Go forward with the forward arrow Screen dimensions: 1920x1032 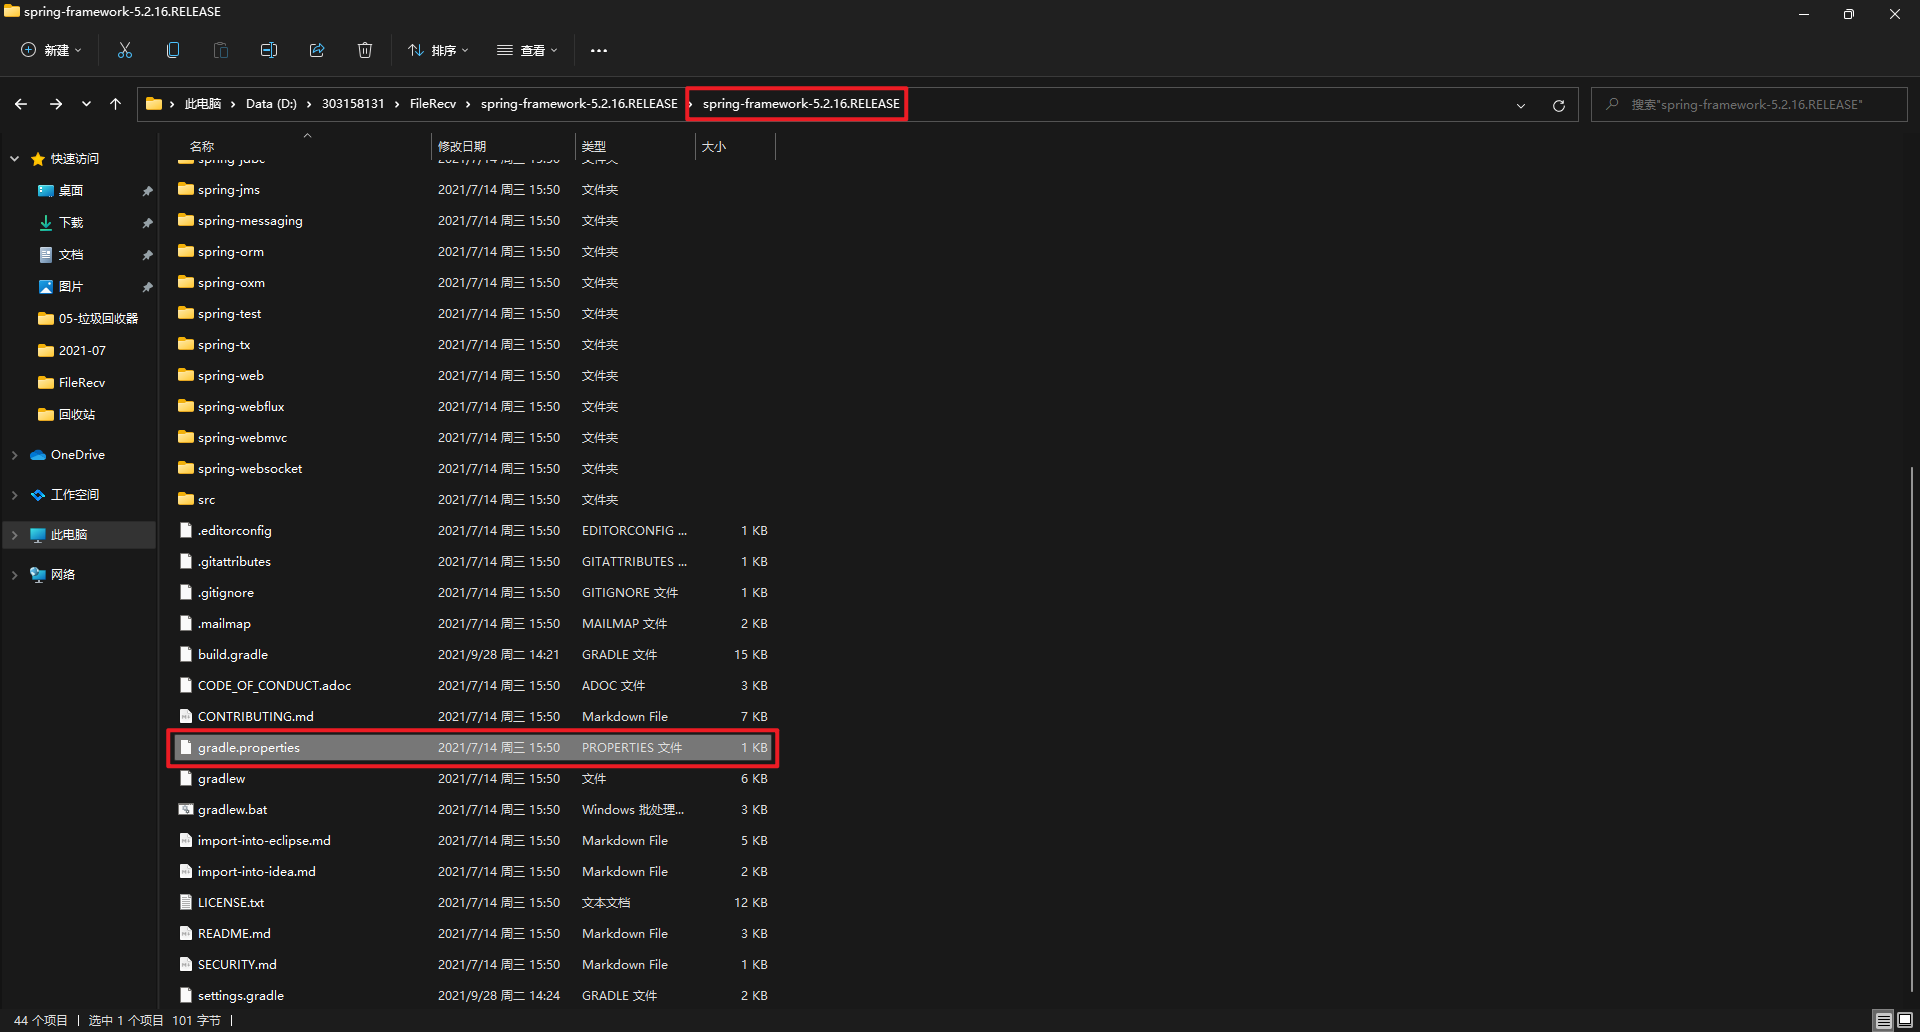tap(56, 104)
